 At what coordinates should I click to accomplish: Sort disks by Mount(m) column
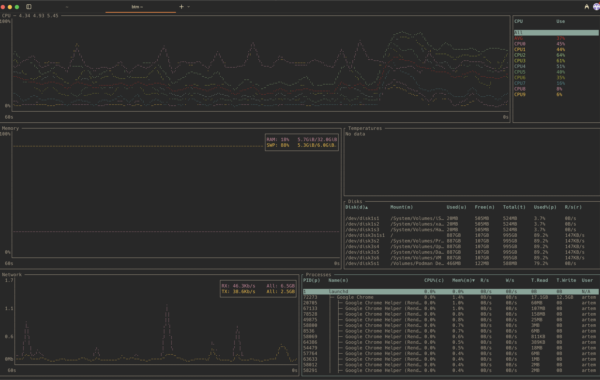coord(401,207)
